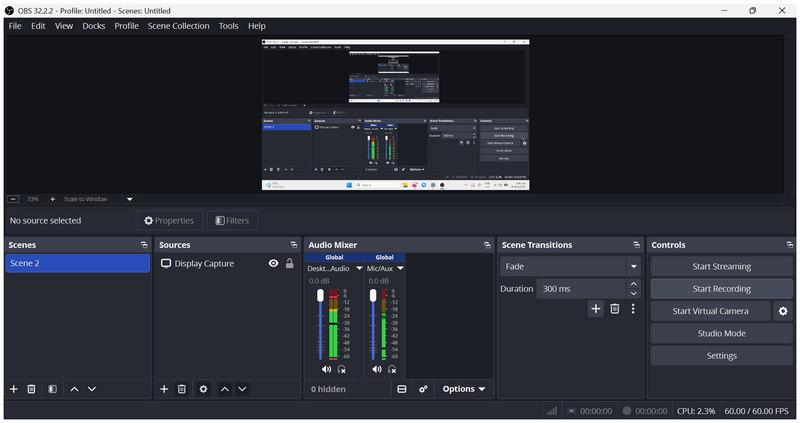
Task: Move scene down arrow in Scenes panel
Action: [x=92, y=389]
